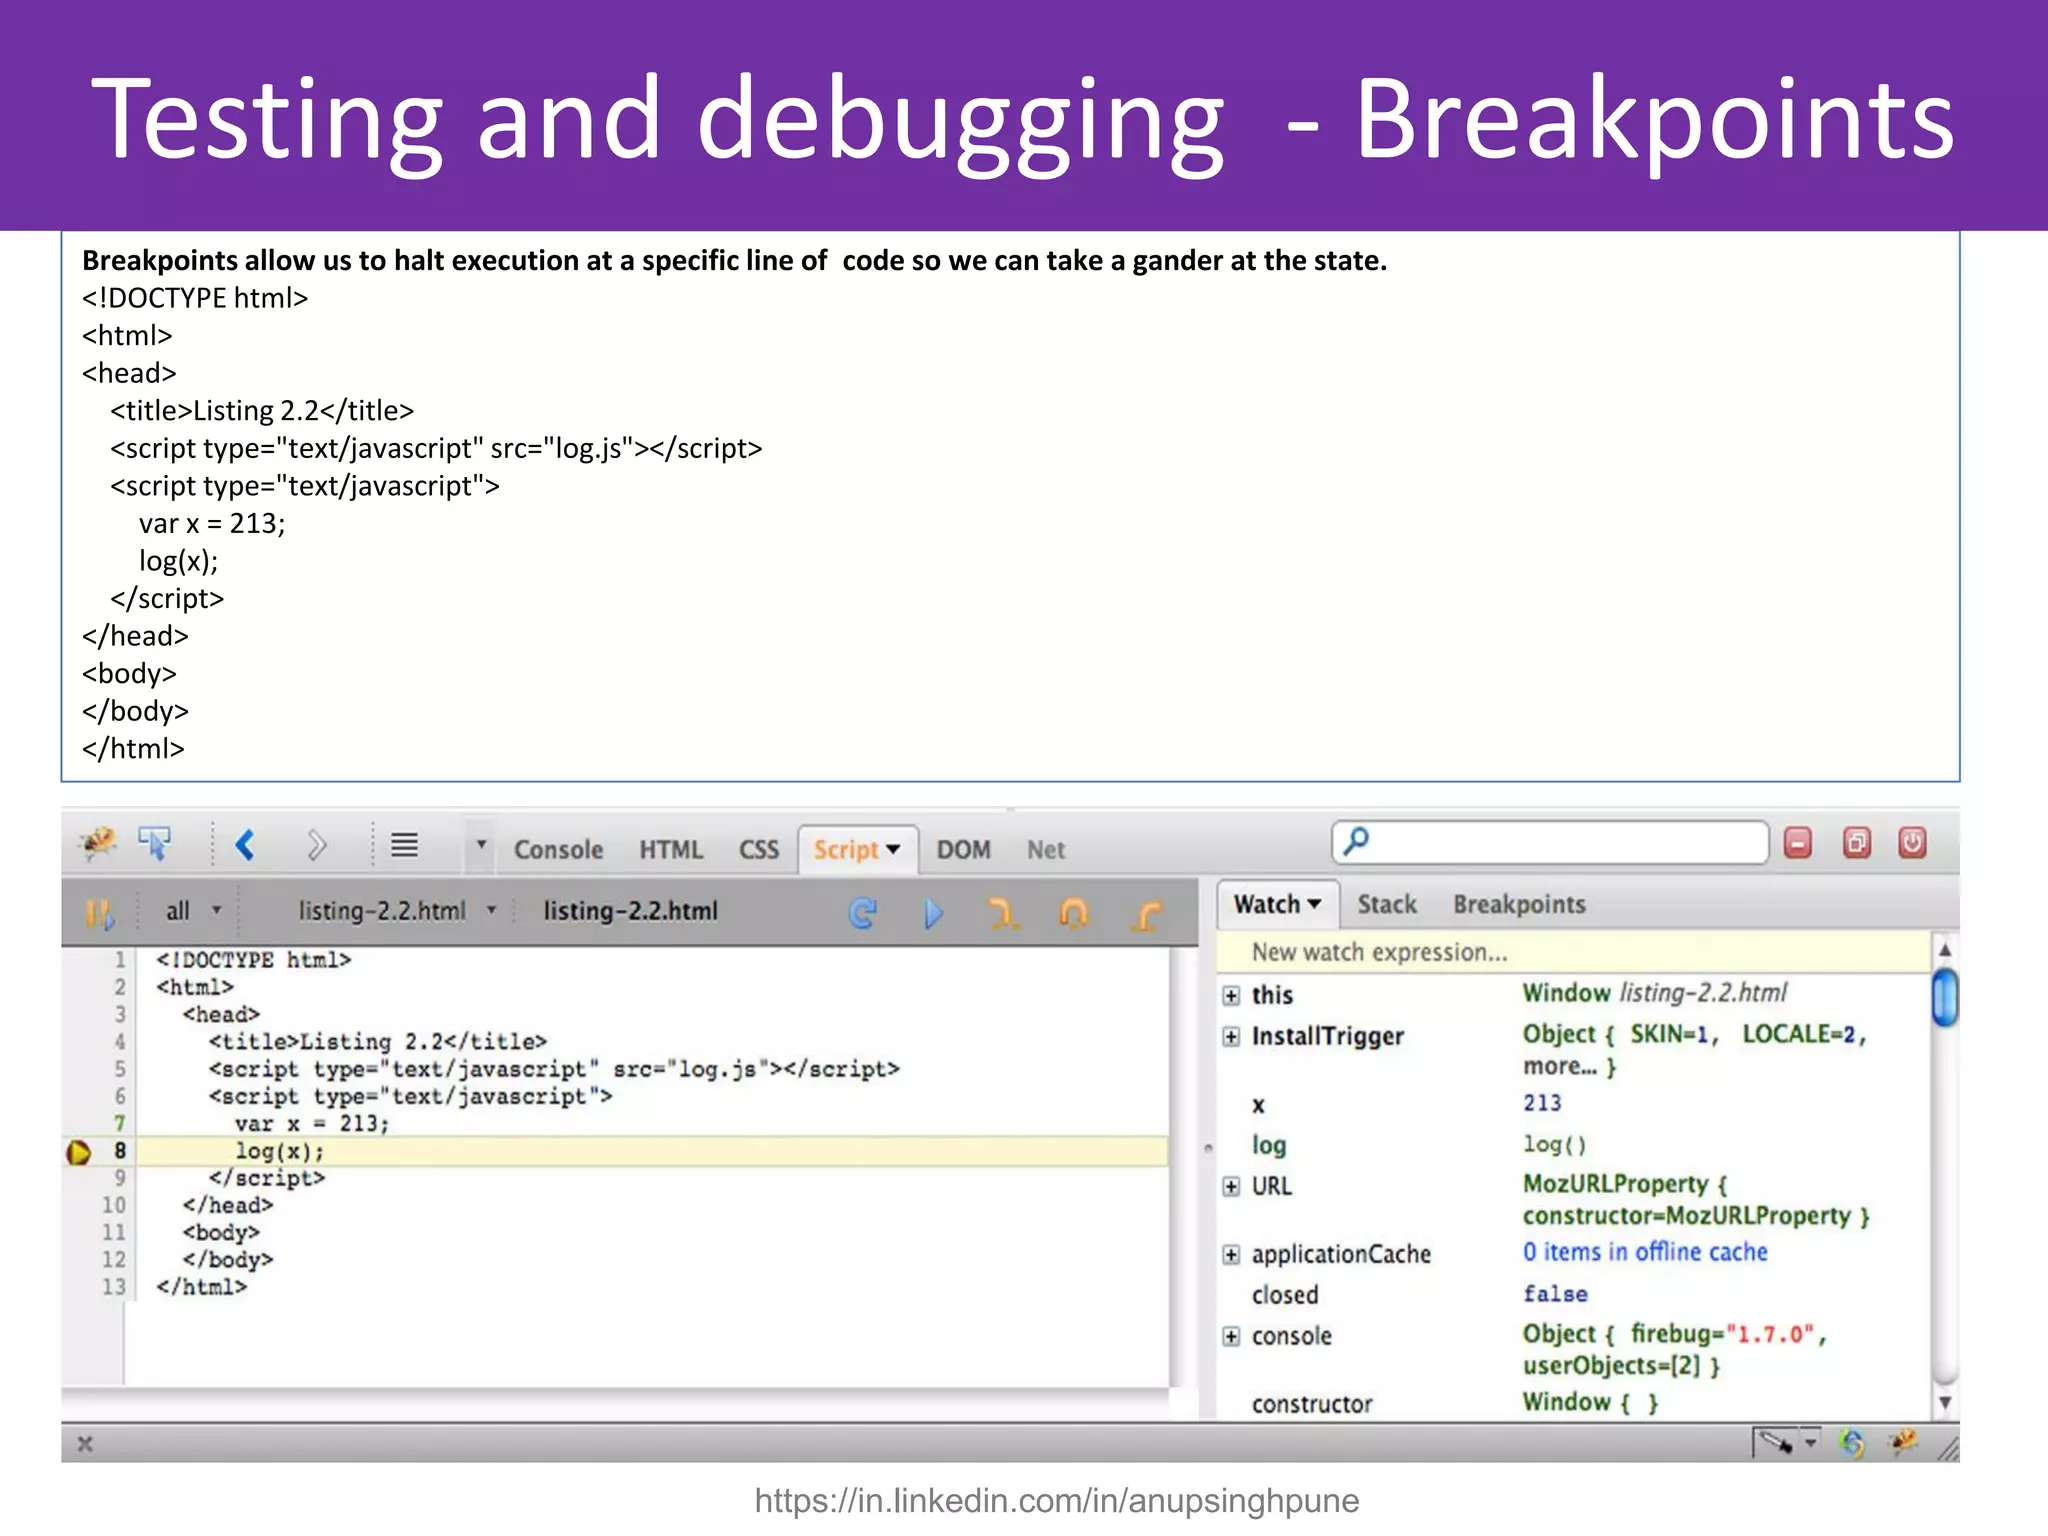Open the Breakpoints side tab
This screenshot has width=2048, height=1536.
pos(1519,905)
